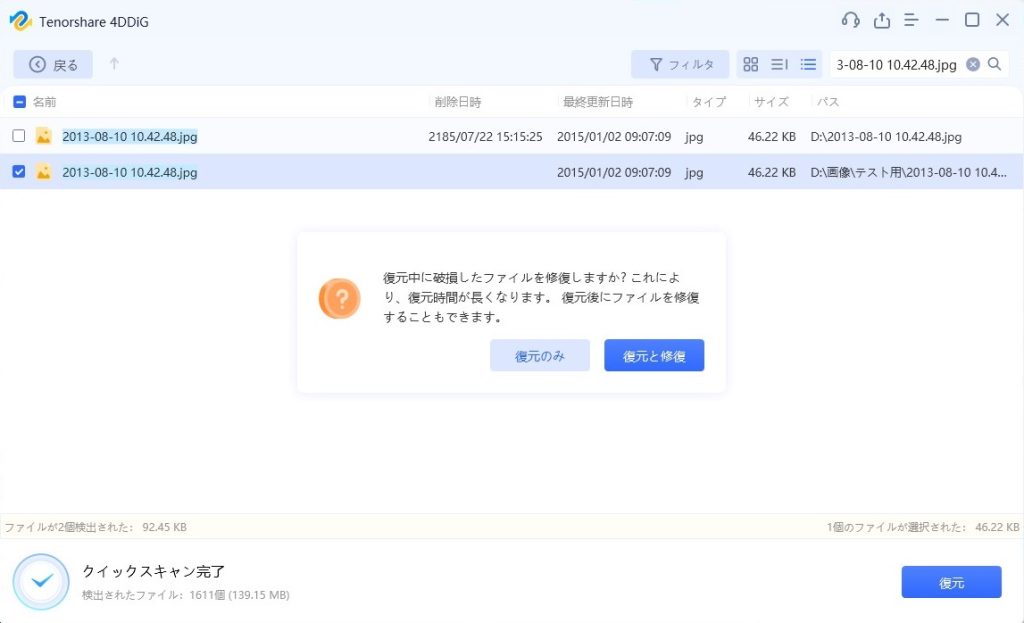
Task: Click into the file name search field
Action: tap(896, 64)
